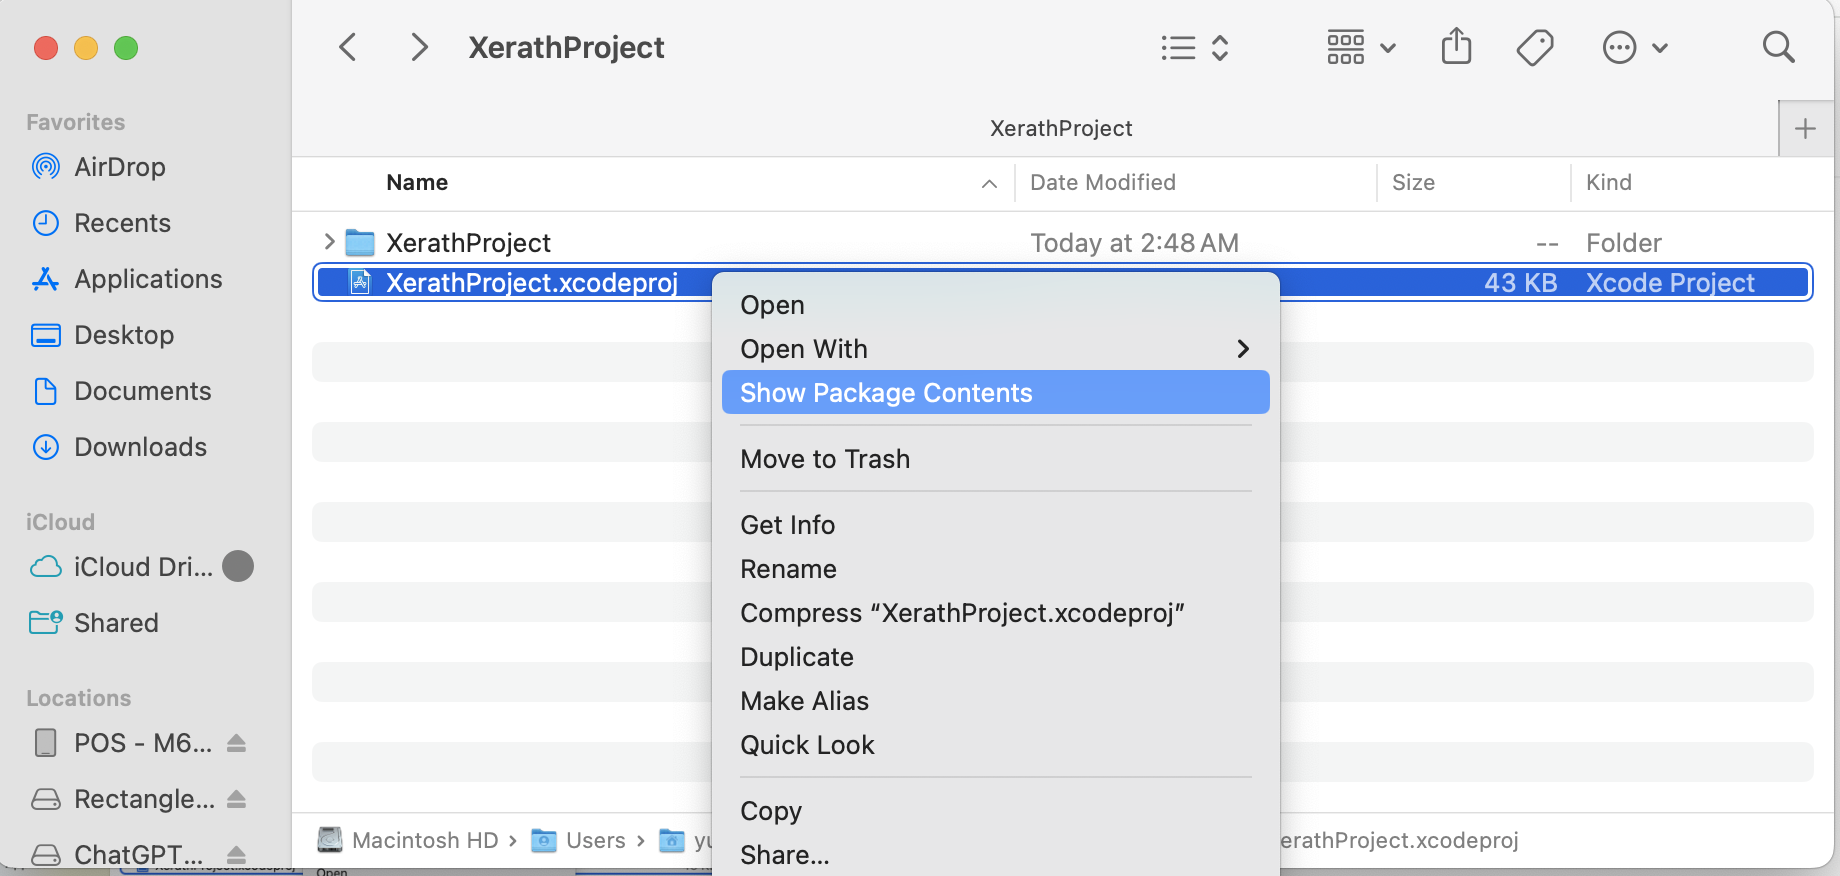Eject the Rectangle volume
1840x876 pixels.
tap(236, 799)
